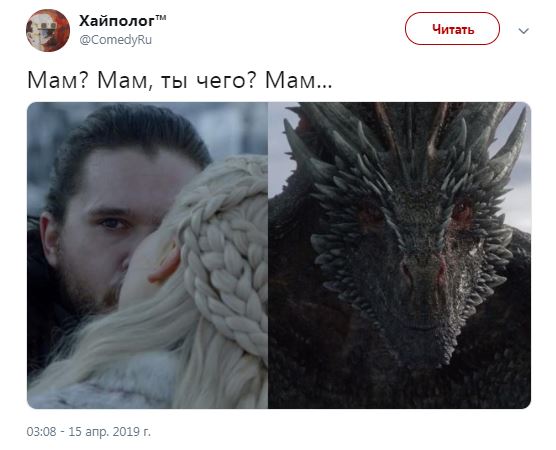This screenshot has height=450, width=556.
Task: Expand the tweet options chevron
Action: point(523,31)
